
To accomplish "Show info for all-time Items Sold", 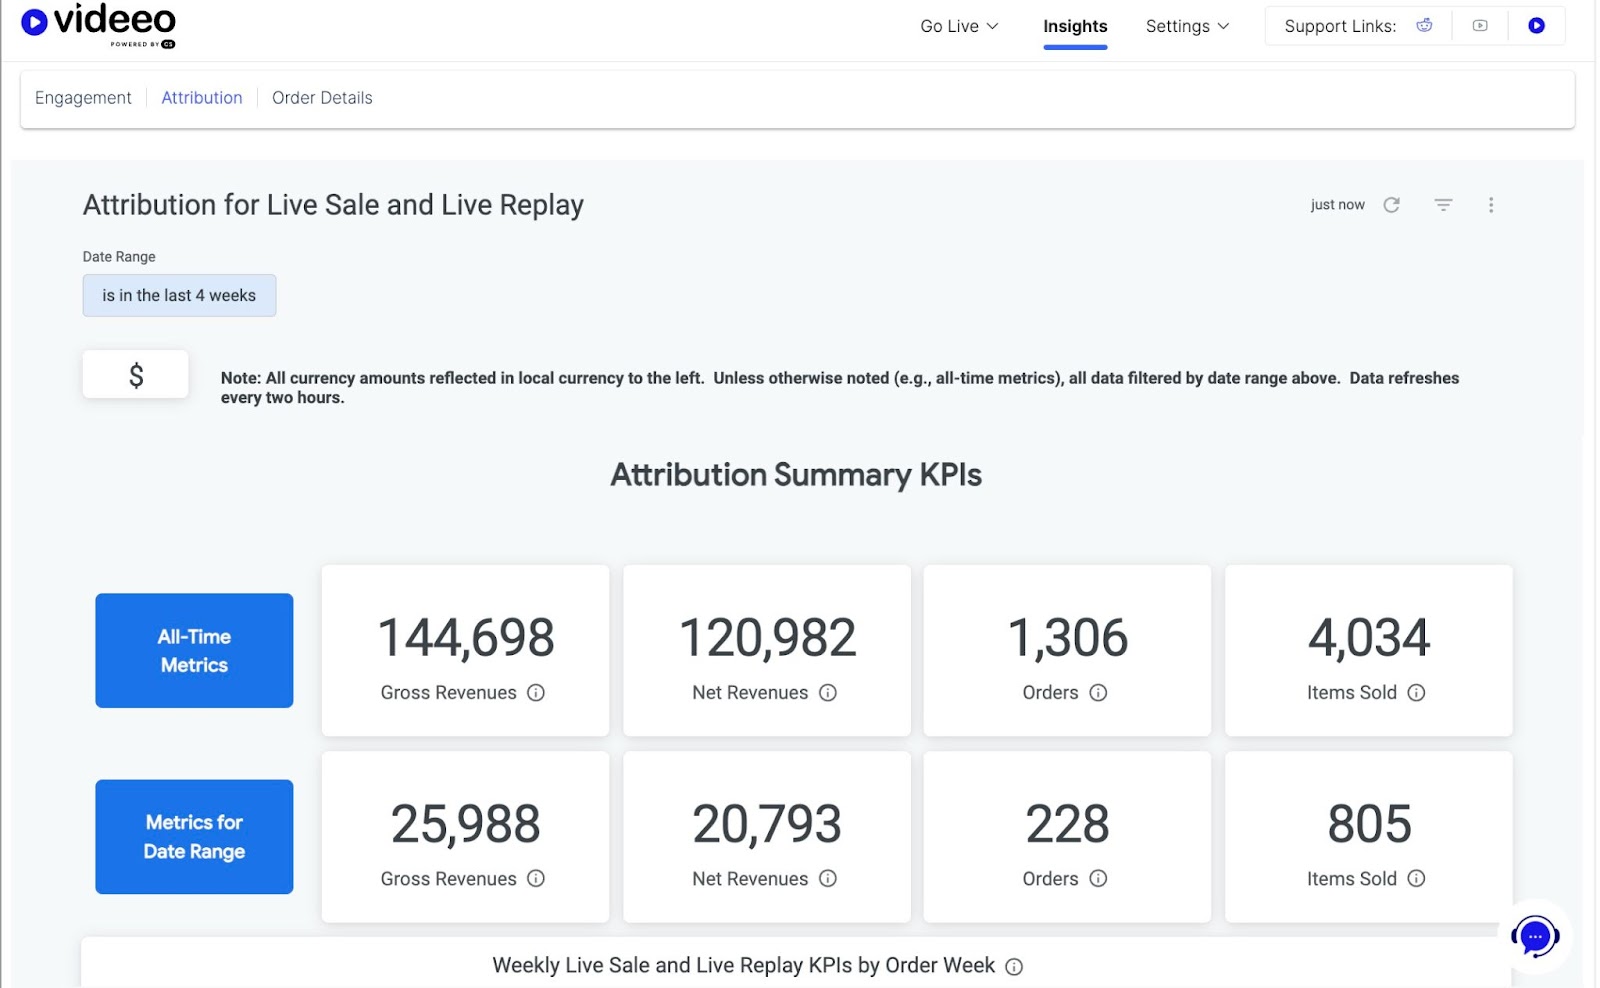I will [x=1416, y=693].
